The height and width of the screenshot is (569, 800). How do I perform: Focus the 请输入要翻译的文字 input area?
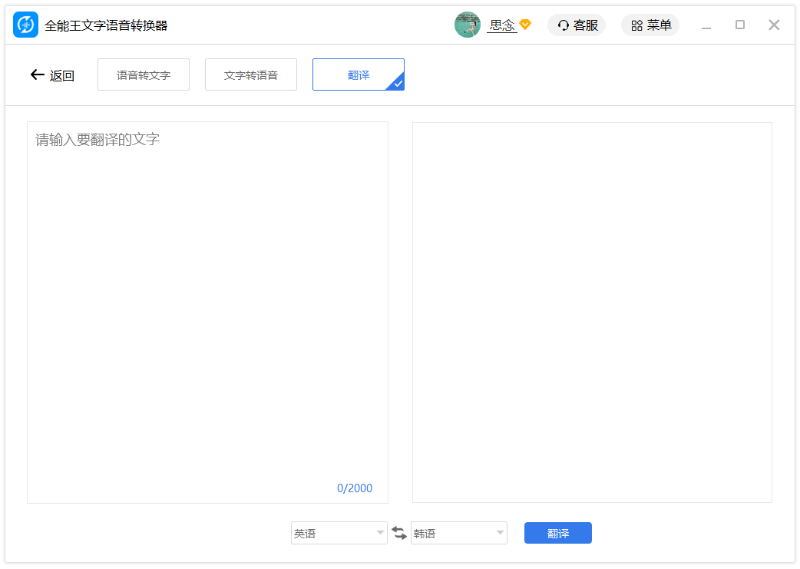tap(208, 312)
